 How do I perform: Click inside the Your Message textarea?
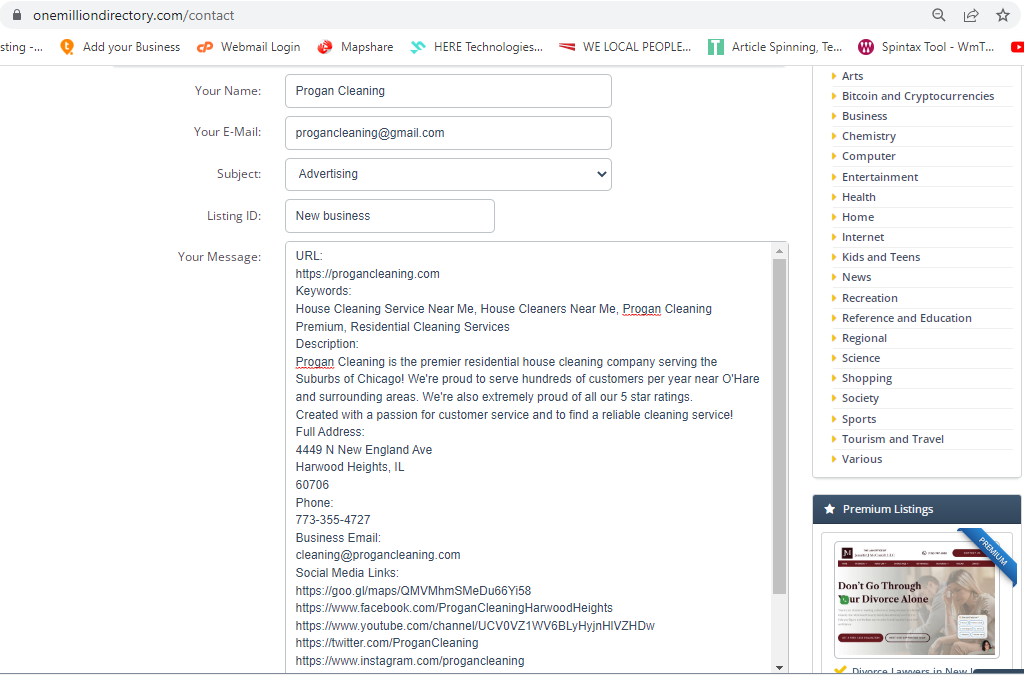[x=528, y=457]
